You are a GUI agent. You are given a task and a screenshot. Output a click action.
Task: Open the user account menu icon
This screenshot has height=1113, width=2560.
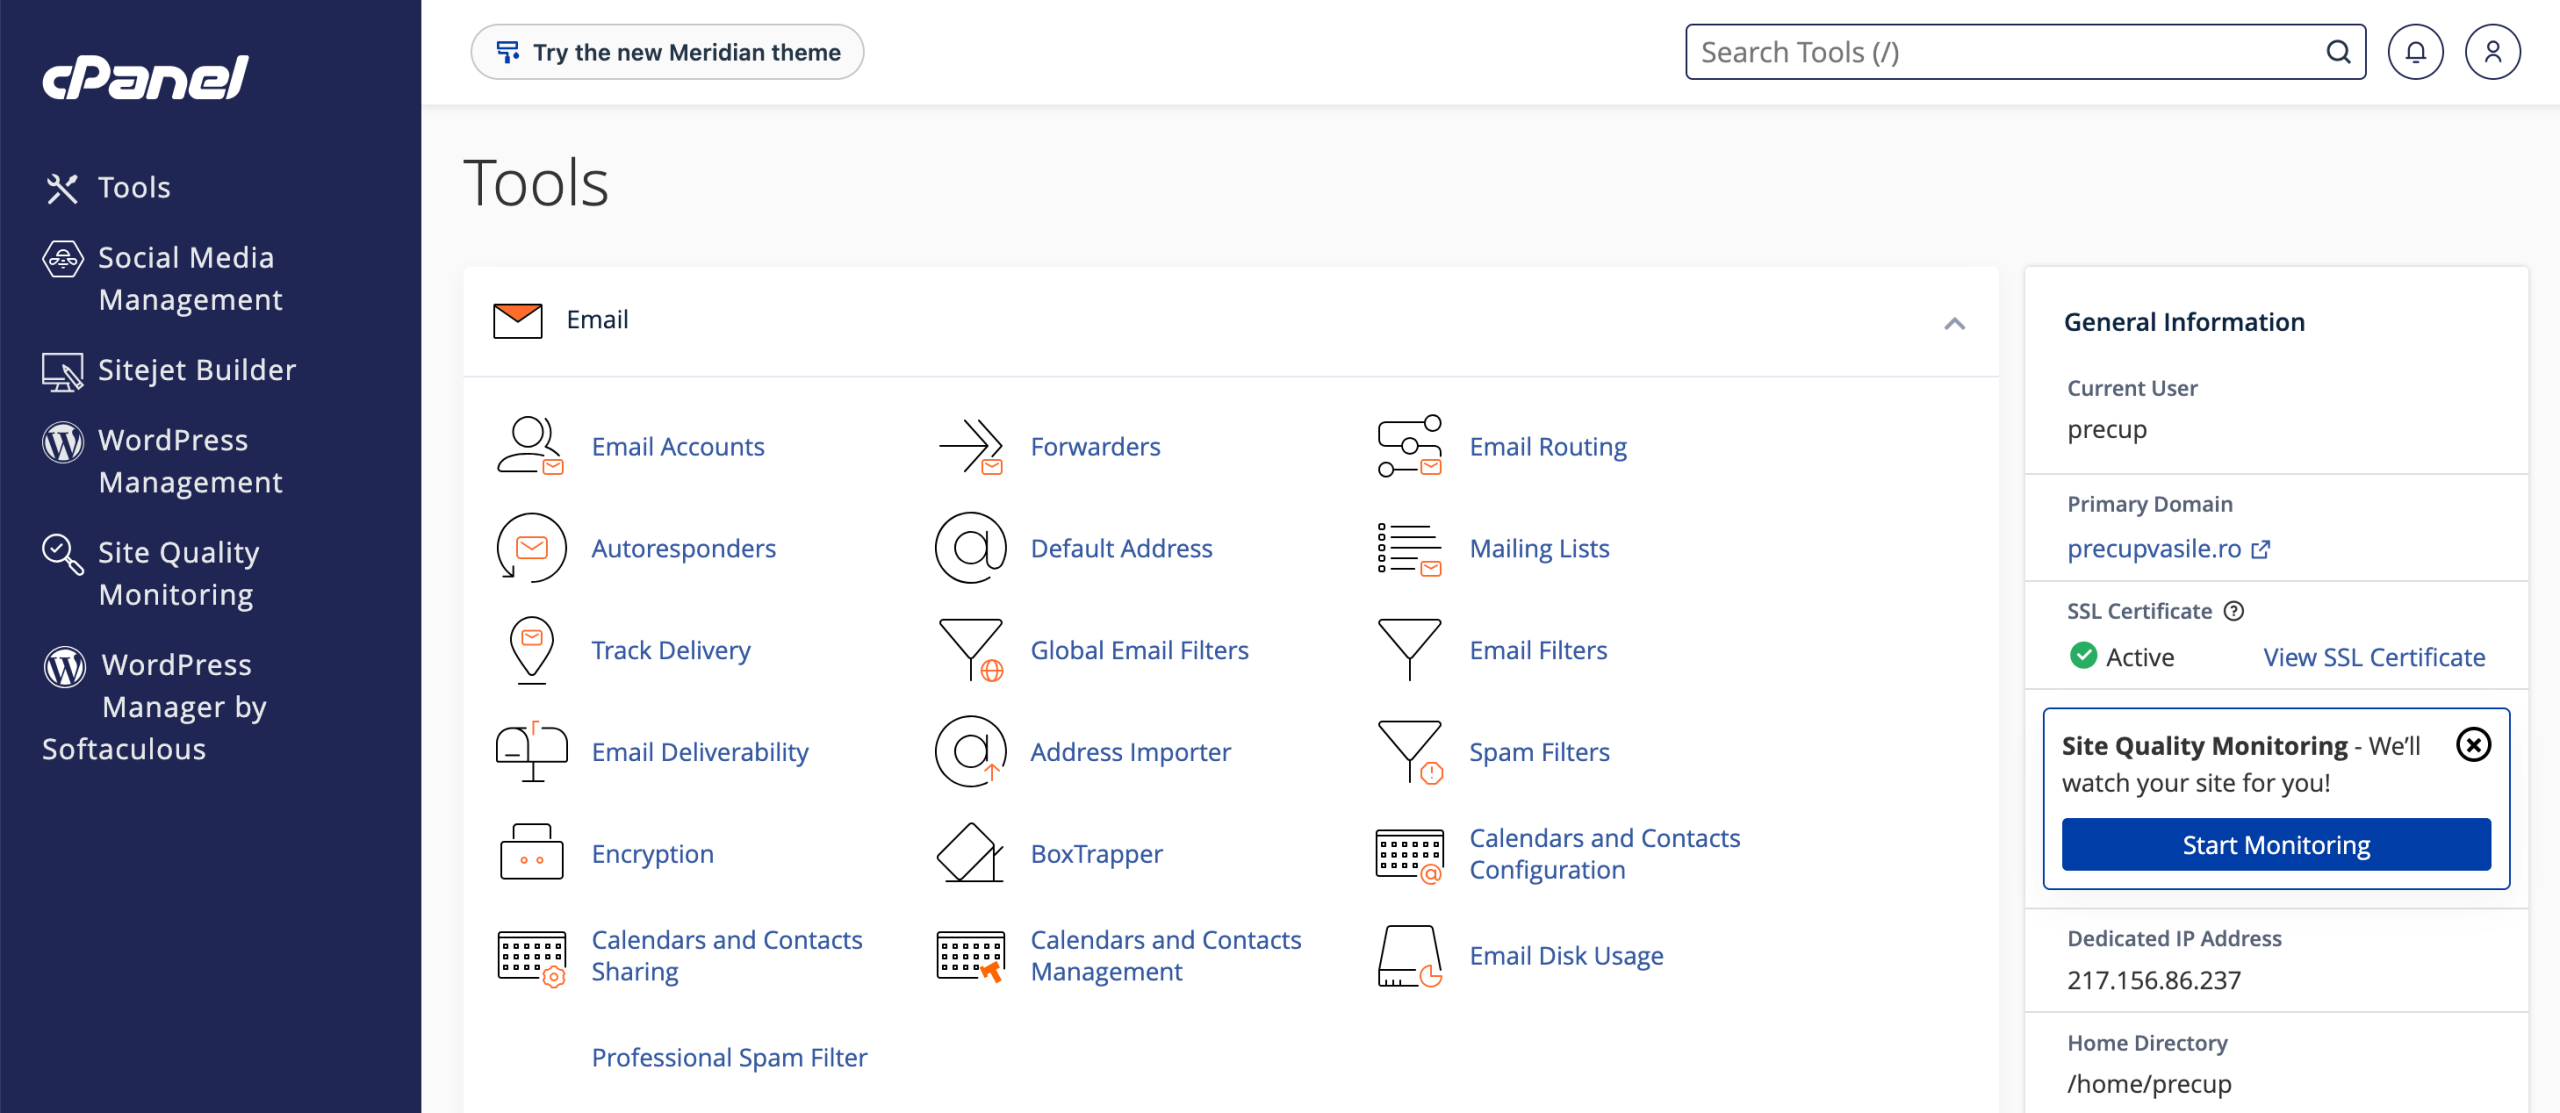pos(2492,52)
